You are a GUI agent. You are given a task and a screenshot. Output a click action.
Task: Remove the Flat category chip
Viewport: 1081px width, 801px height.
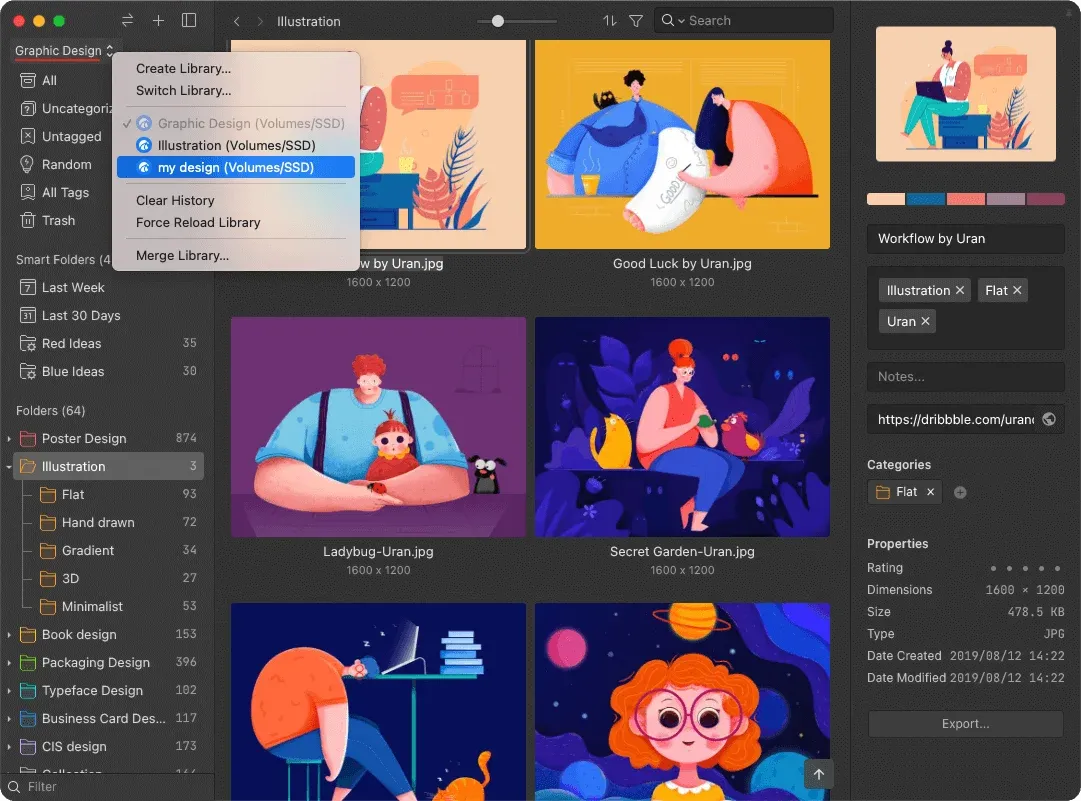coord(930,492)
